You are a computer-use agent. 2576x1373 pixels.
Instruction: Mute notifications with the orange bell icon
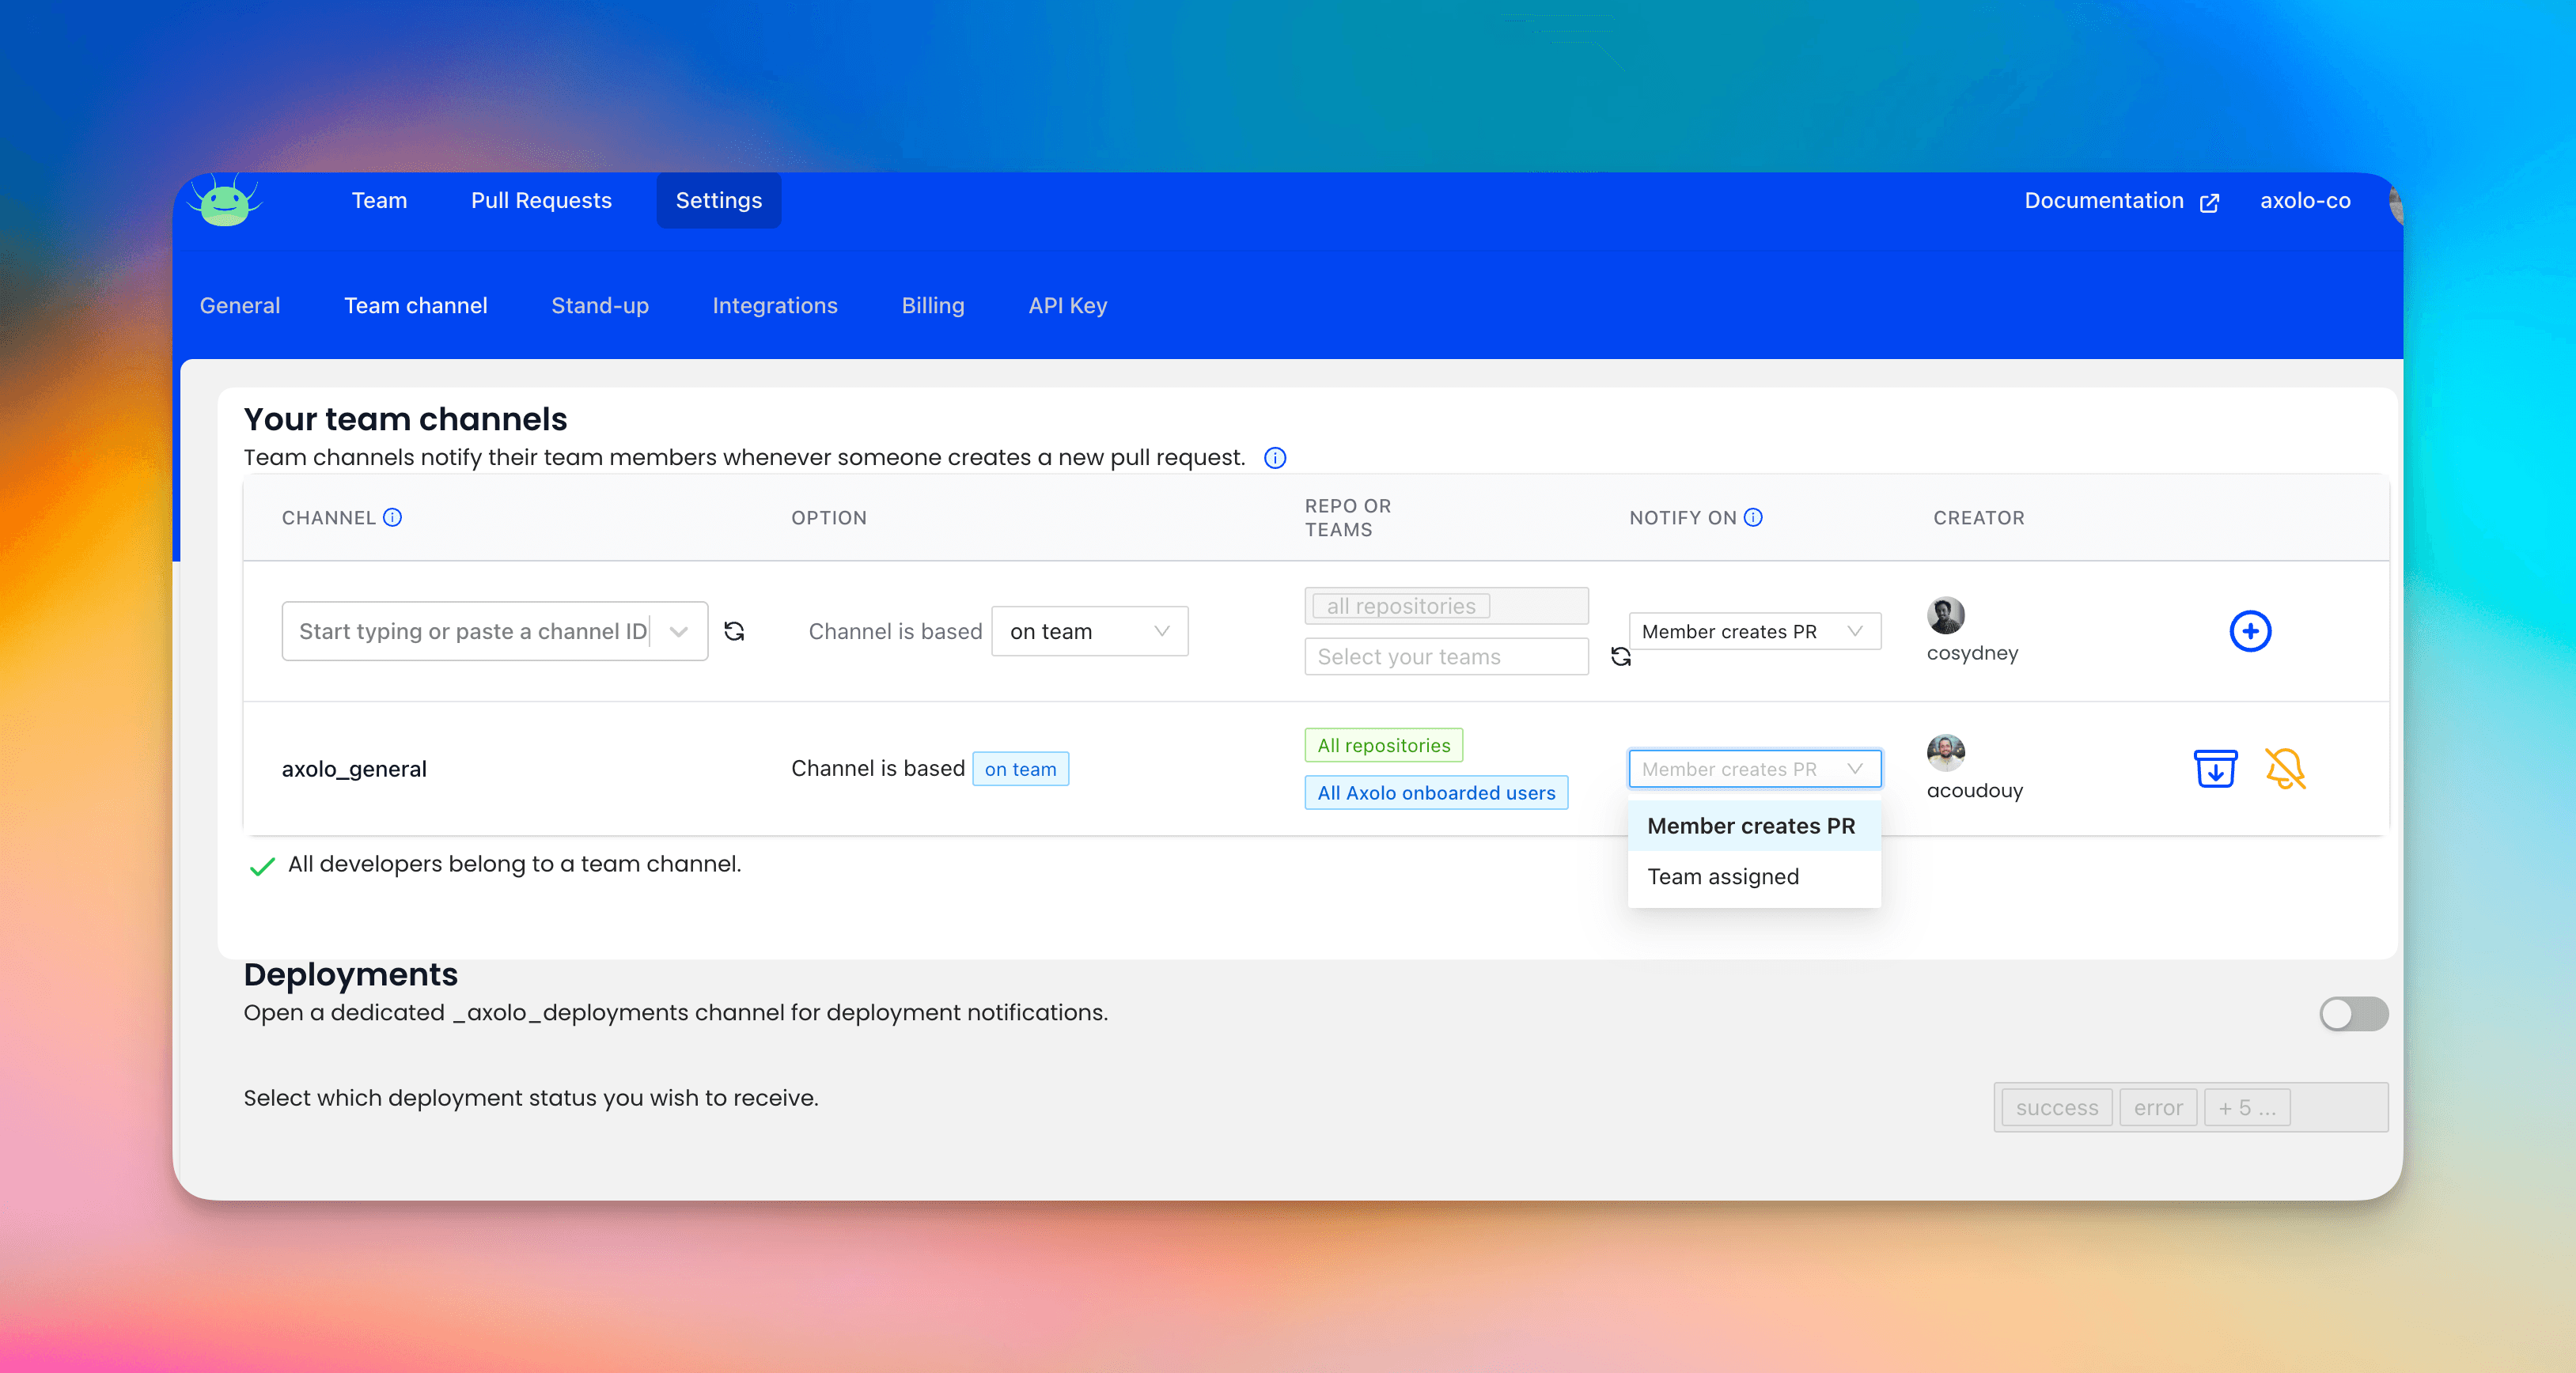tap(2285, 769)
